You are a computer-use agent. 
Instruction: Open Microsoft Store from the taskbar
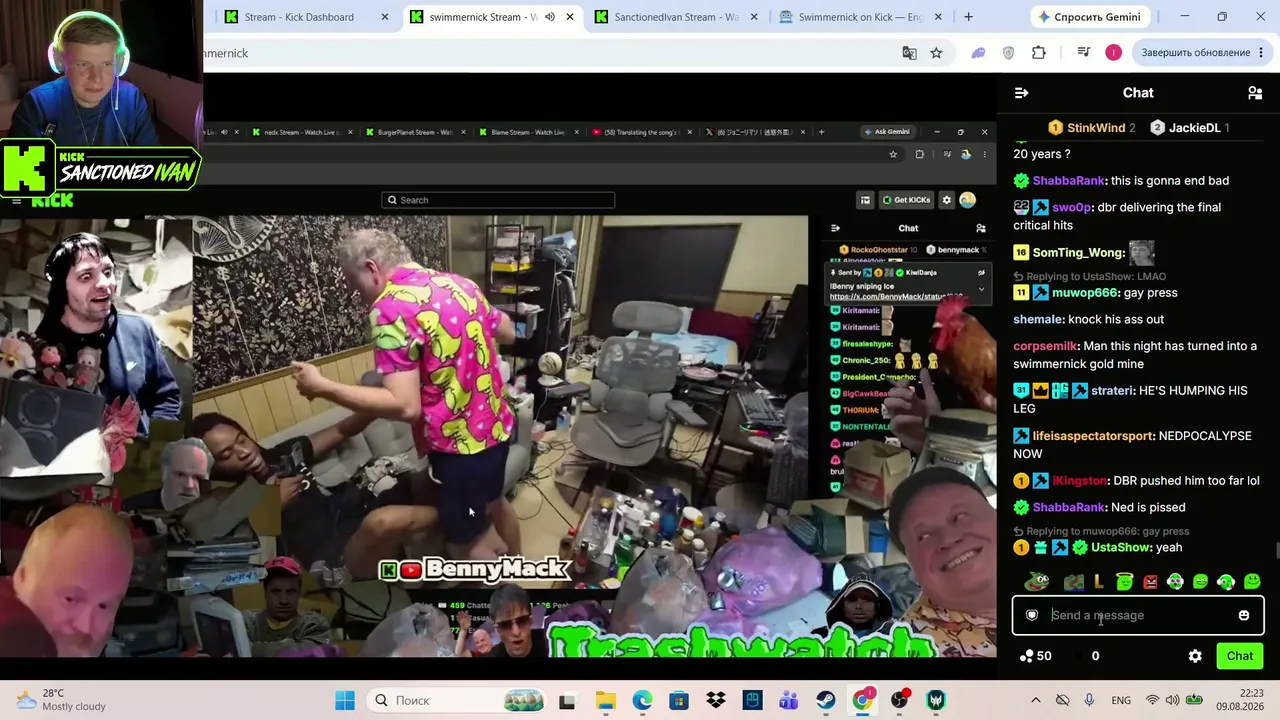click(x=679, y=700)
